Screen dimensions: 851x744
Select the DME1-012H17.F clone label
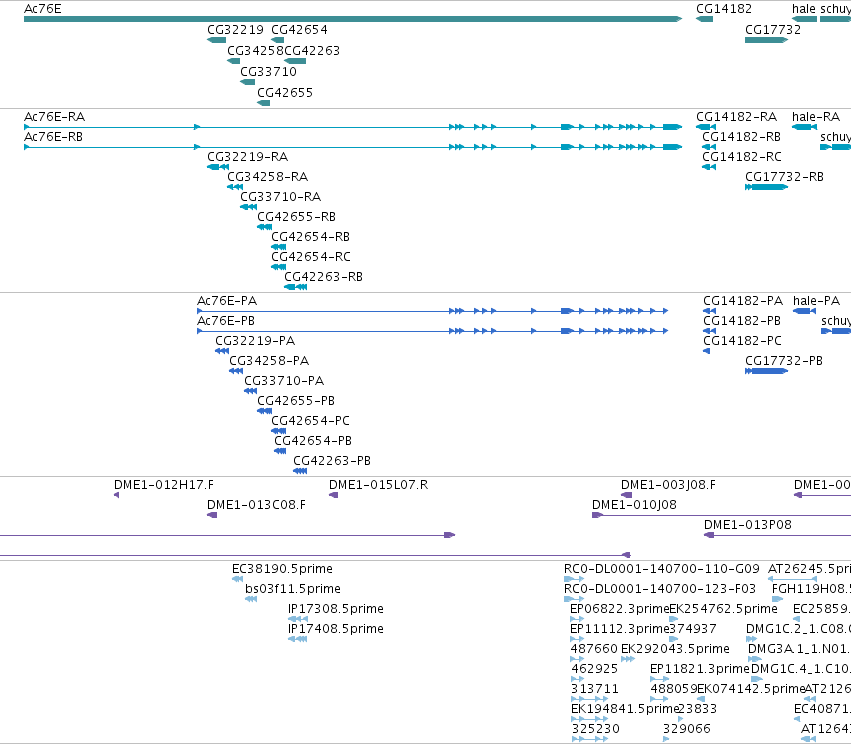pos(164,485)
